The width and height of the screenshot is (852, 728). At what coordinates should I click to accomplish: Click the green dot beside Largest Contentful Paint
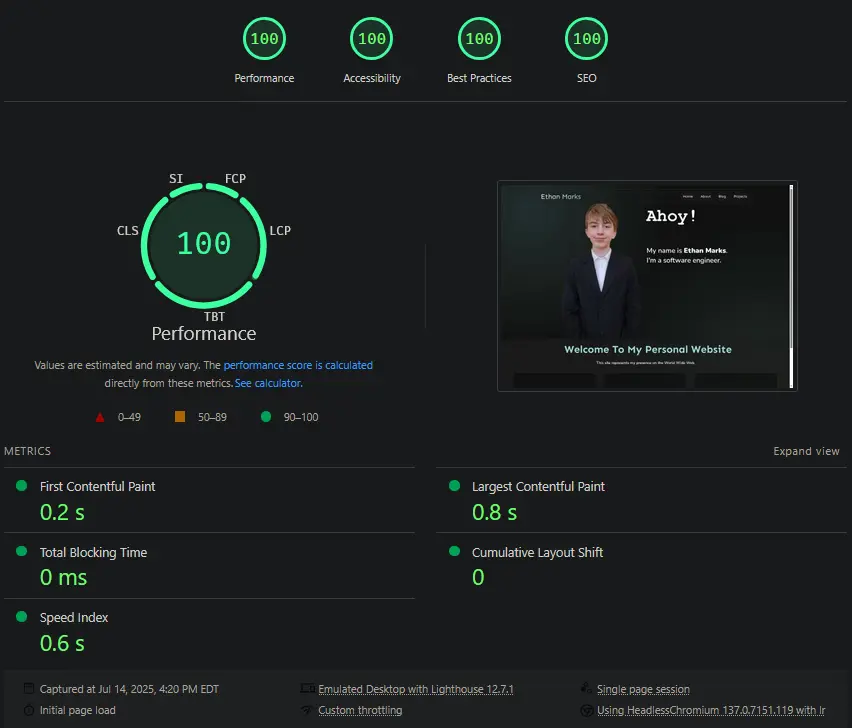point(455,486)
